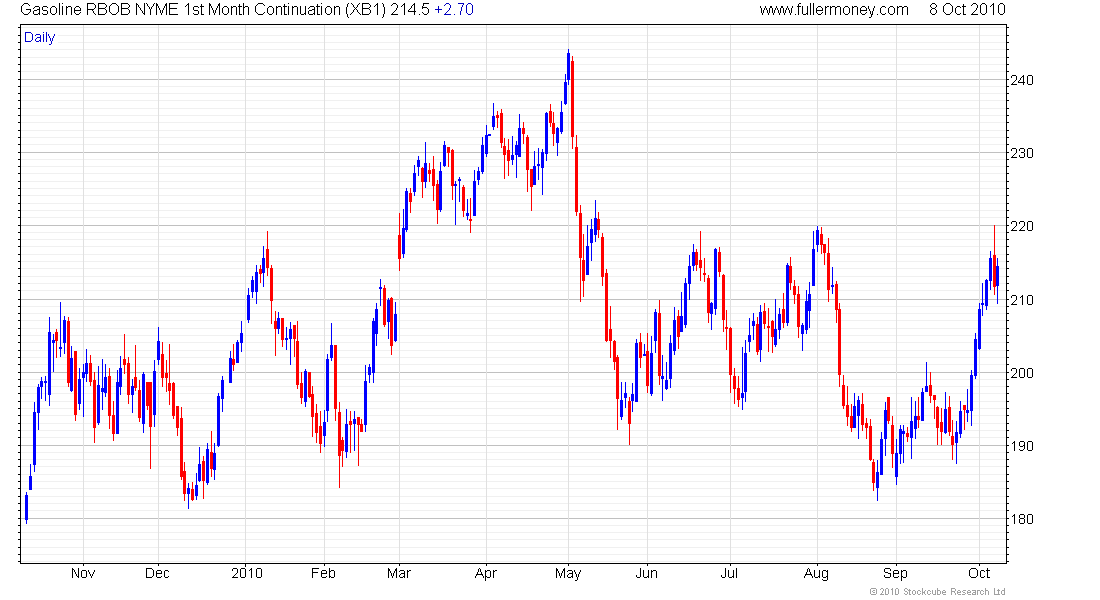Click the Dec date axis label
This screenshot has height=600, width=1100.
point(157,573)
